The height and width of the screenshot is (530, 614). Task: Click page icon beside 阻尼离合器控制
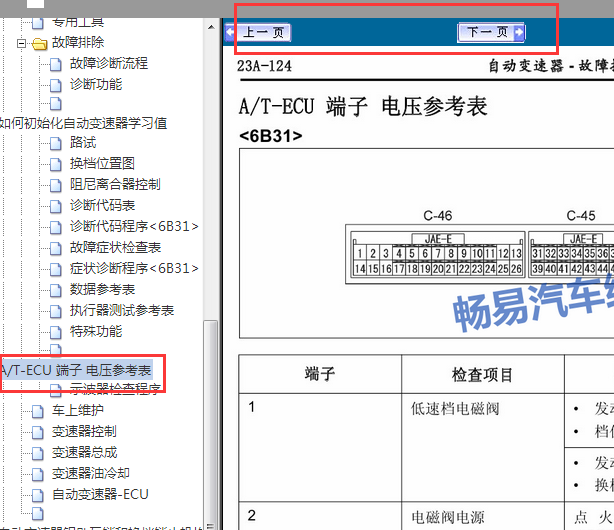(x=56, y=185)
